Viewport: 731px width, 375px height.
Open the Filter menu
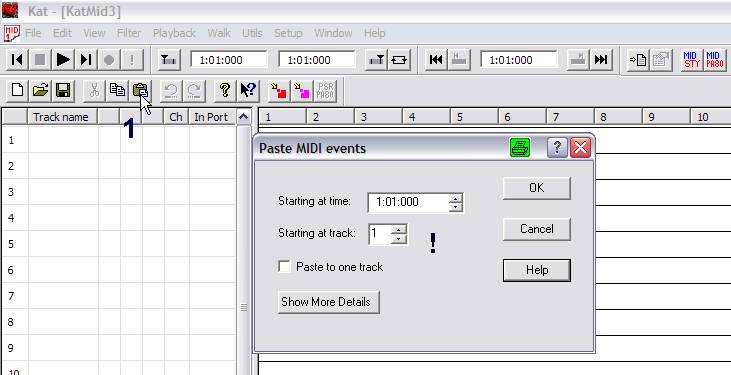(x=129, y=33)
